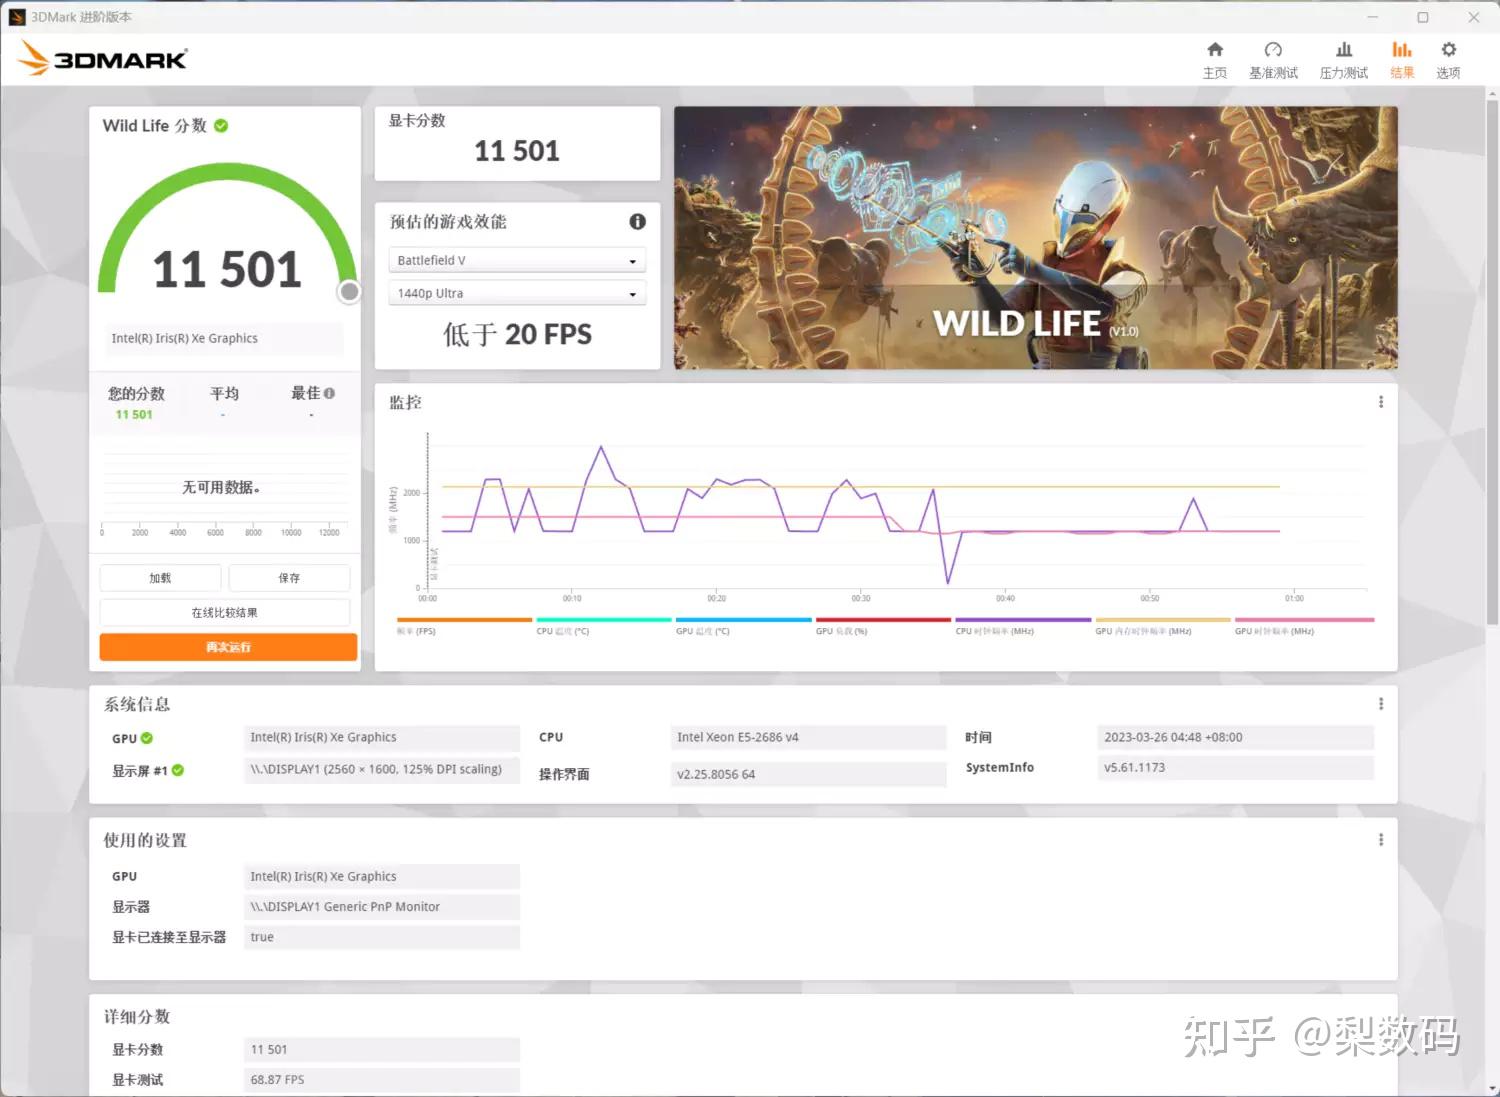The height and width of the screenshot is (1097, 1500).
Task: Open the 压力测试 stress test section
Action: coord(1343,58)
